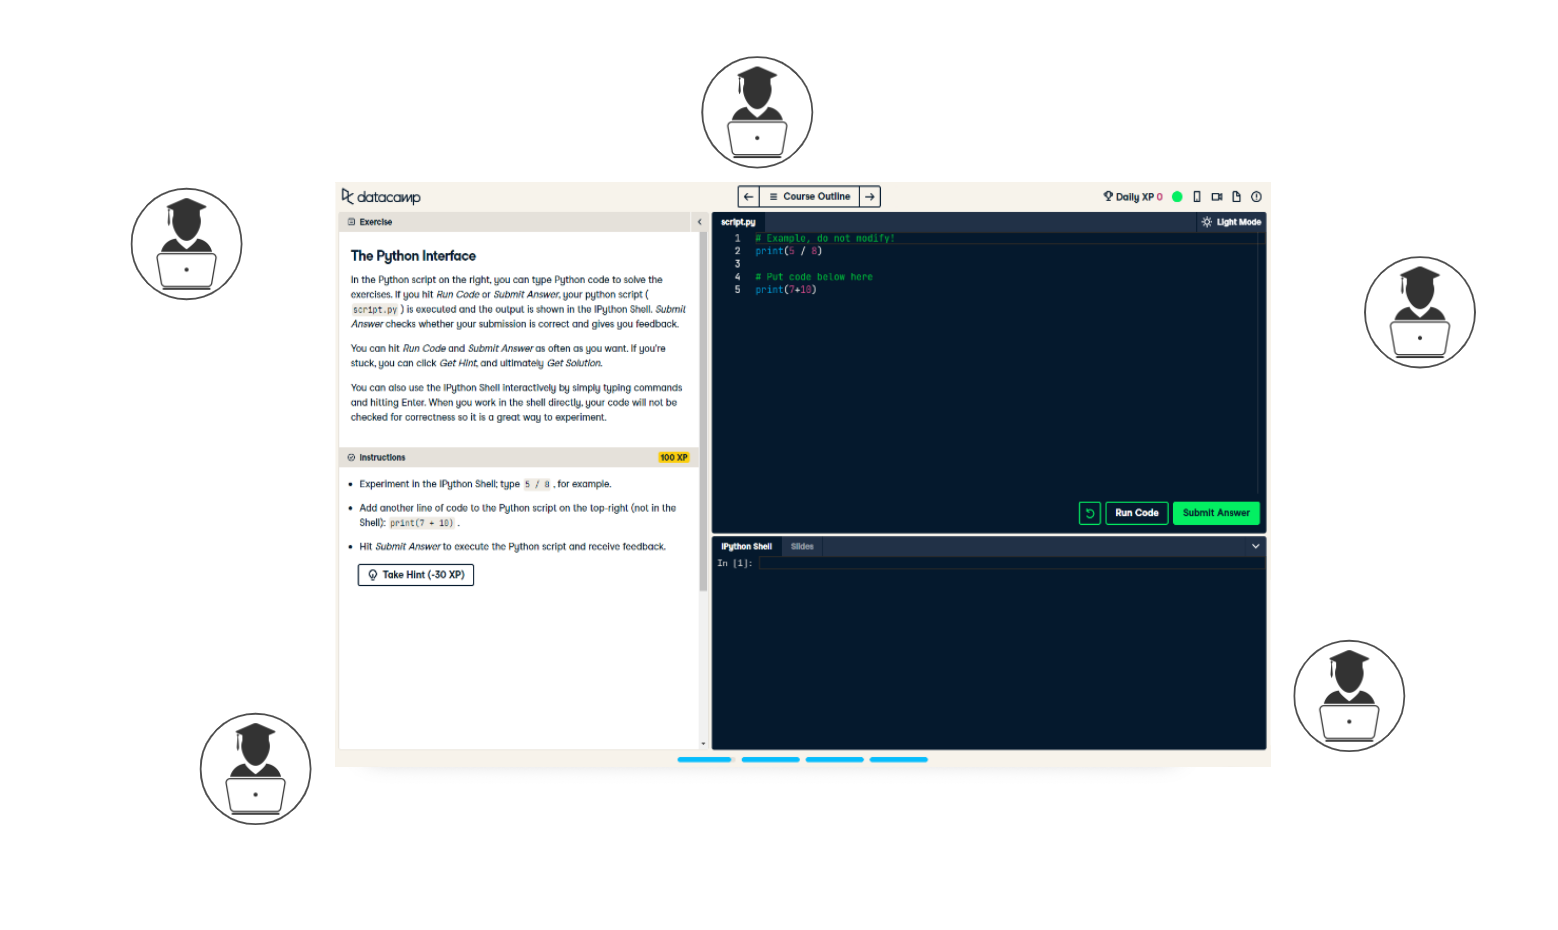This screenshot has width=1558, height=930.
Task: Open the mobile device icon in the header
Action: pyautogui.click(x=1197, y=196)
